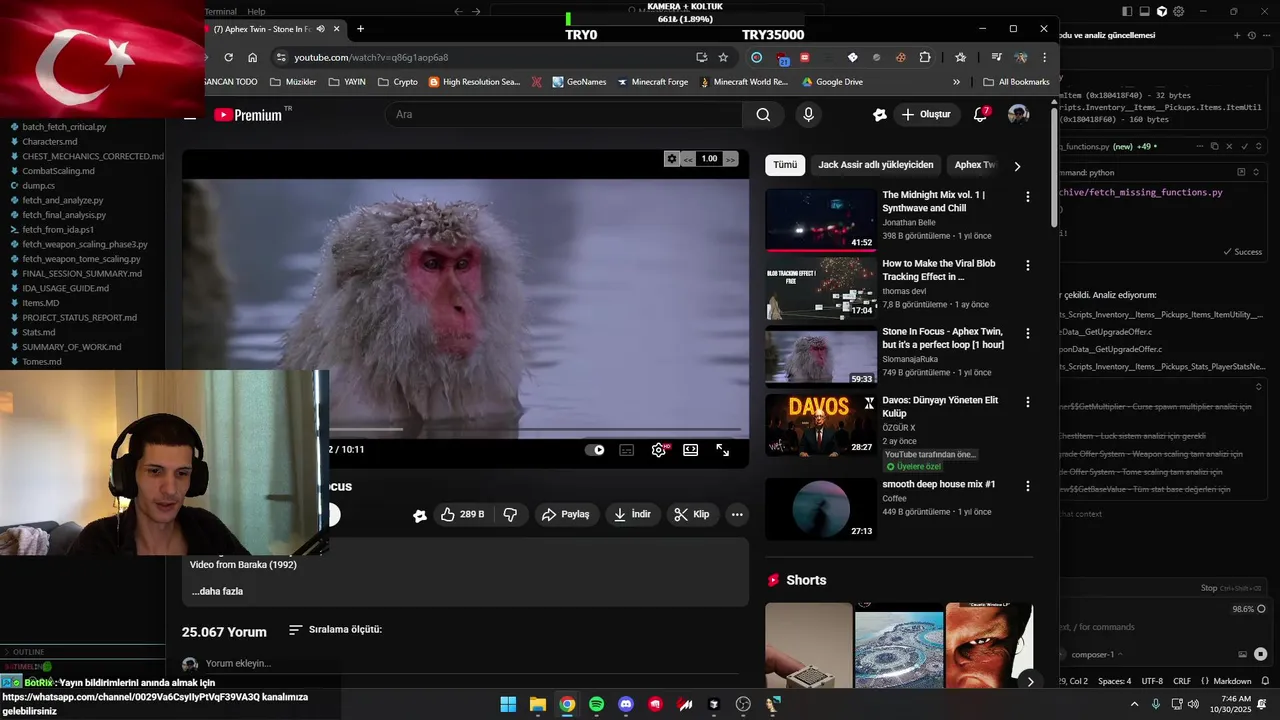
Task: Open speed controller gear above video
Action: click(672, 159)
